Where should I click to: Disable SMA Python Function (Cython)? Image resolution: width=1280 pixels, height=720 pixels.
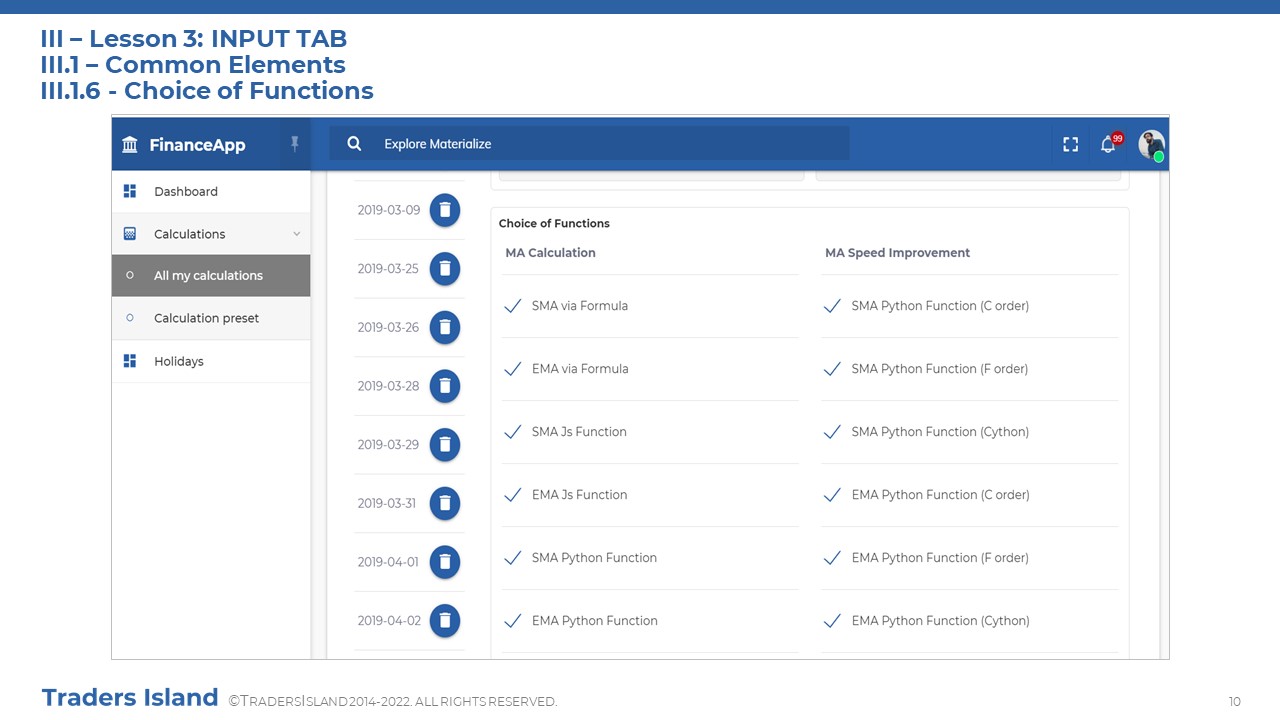pyautogui.click(x=832, y=432)
